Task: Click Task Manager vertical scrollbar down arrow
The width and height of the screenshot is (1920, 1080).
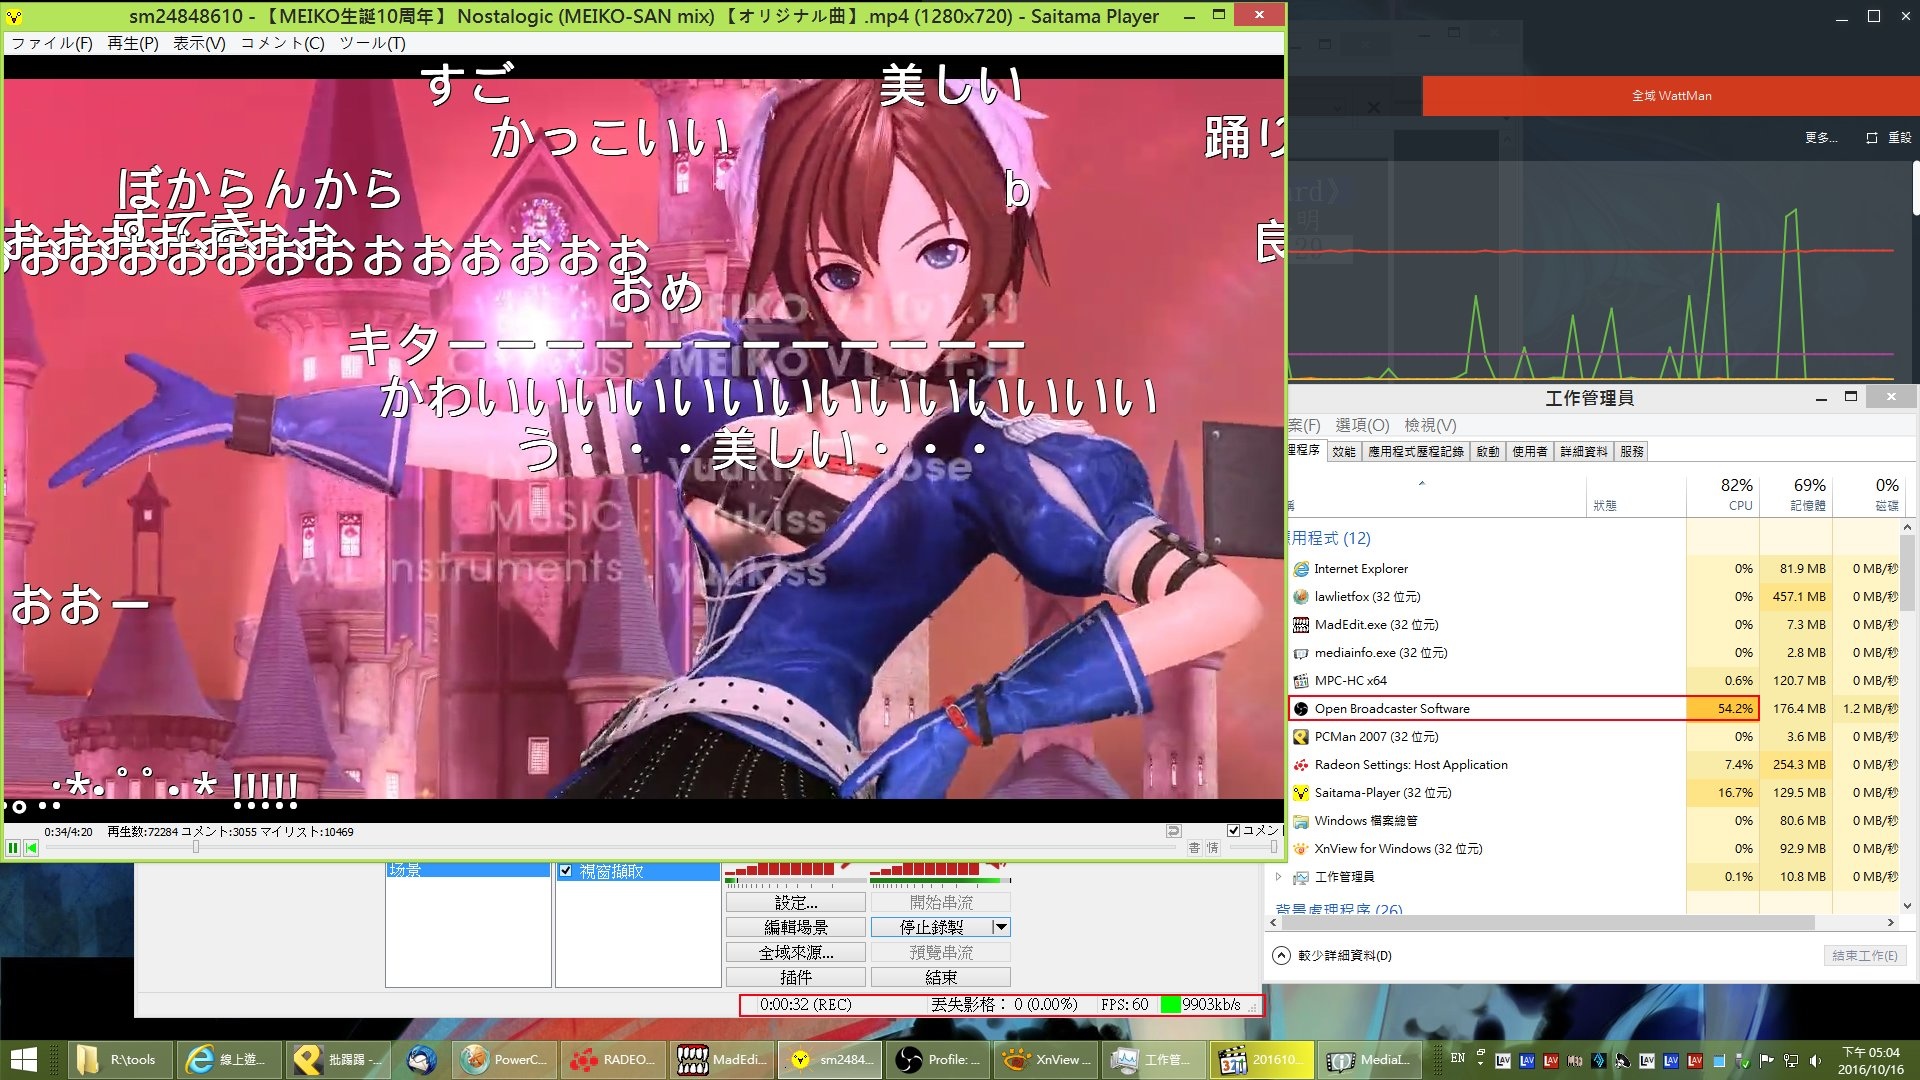Action: click(1907, 905)
